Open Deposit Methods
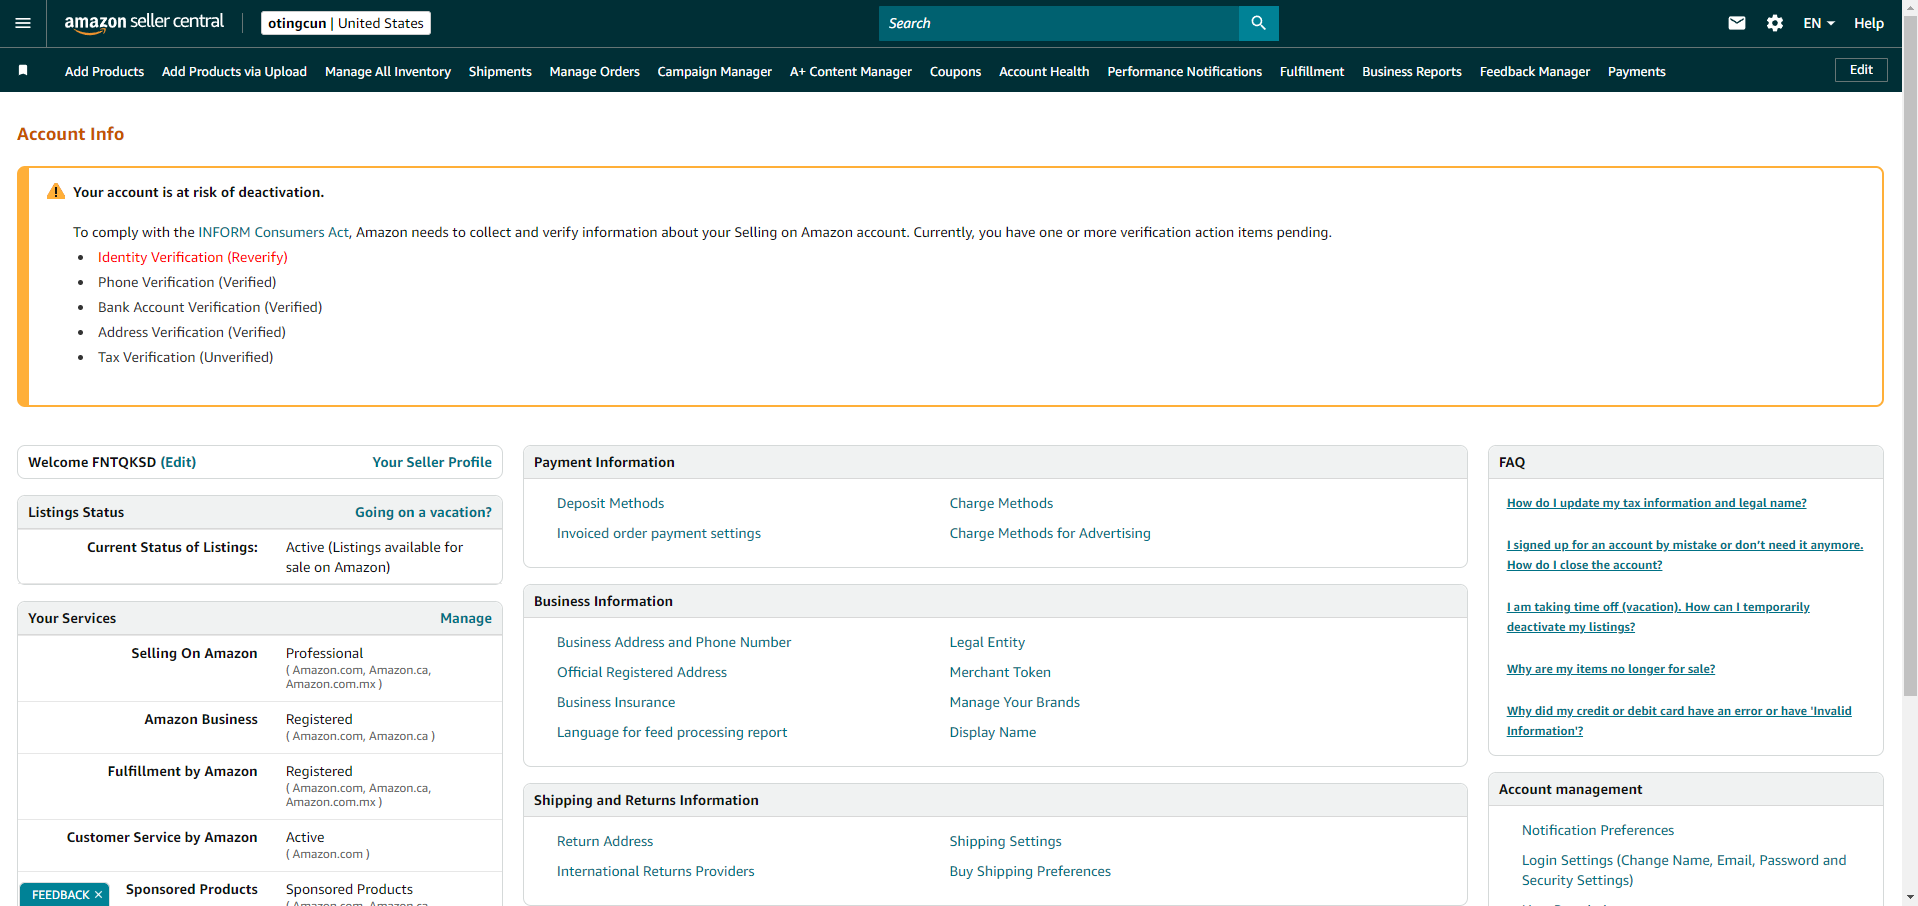Screen dimensions: 1918x906 [x=610, y=503]
